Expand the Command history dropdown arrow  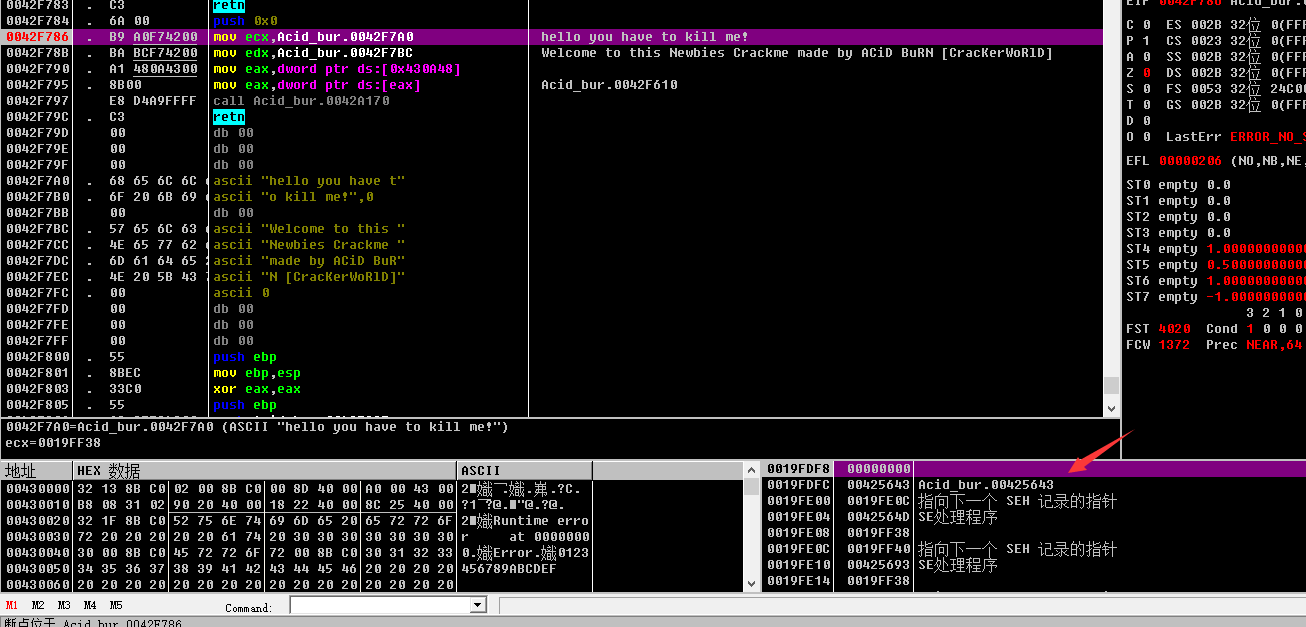[477, 606]
